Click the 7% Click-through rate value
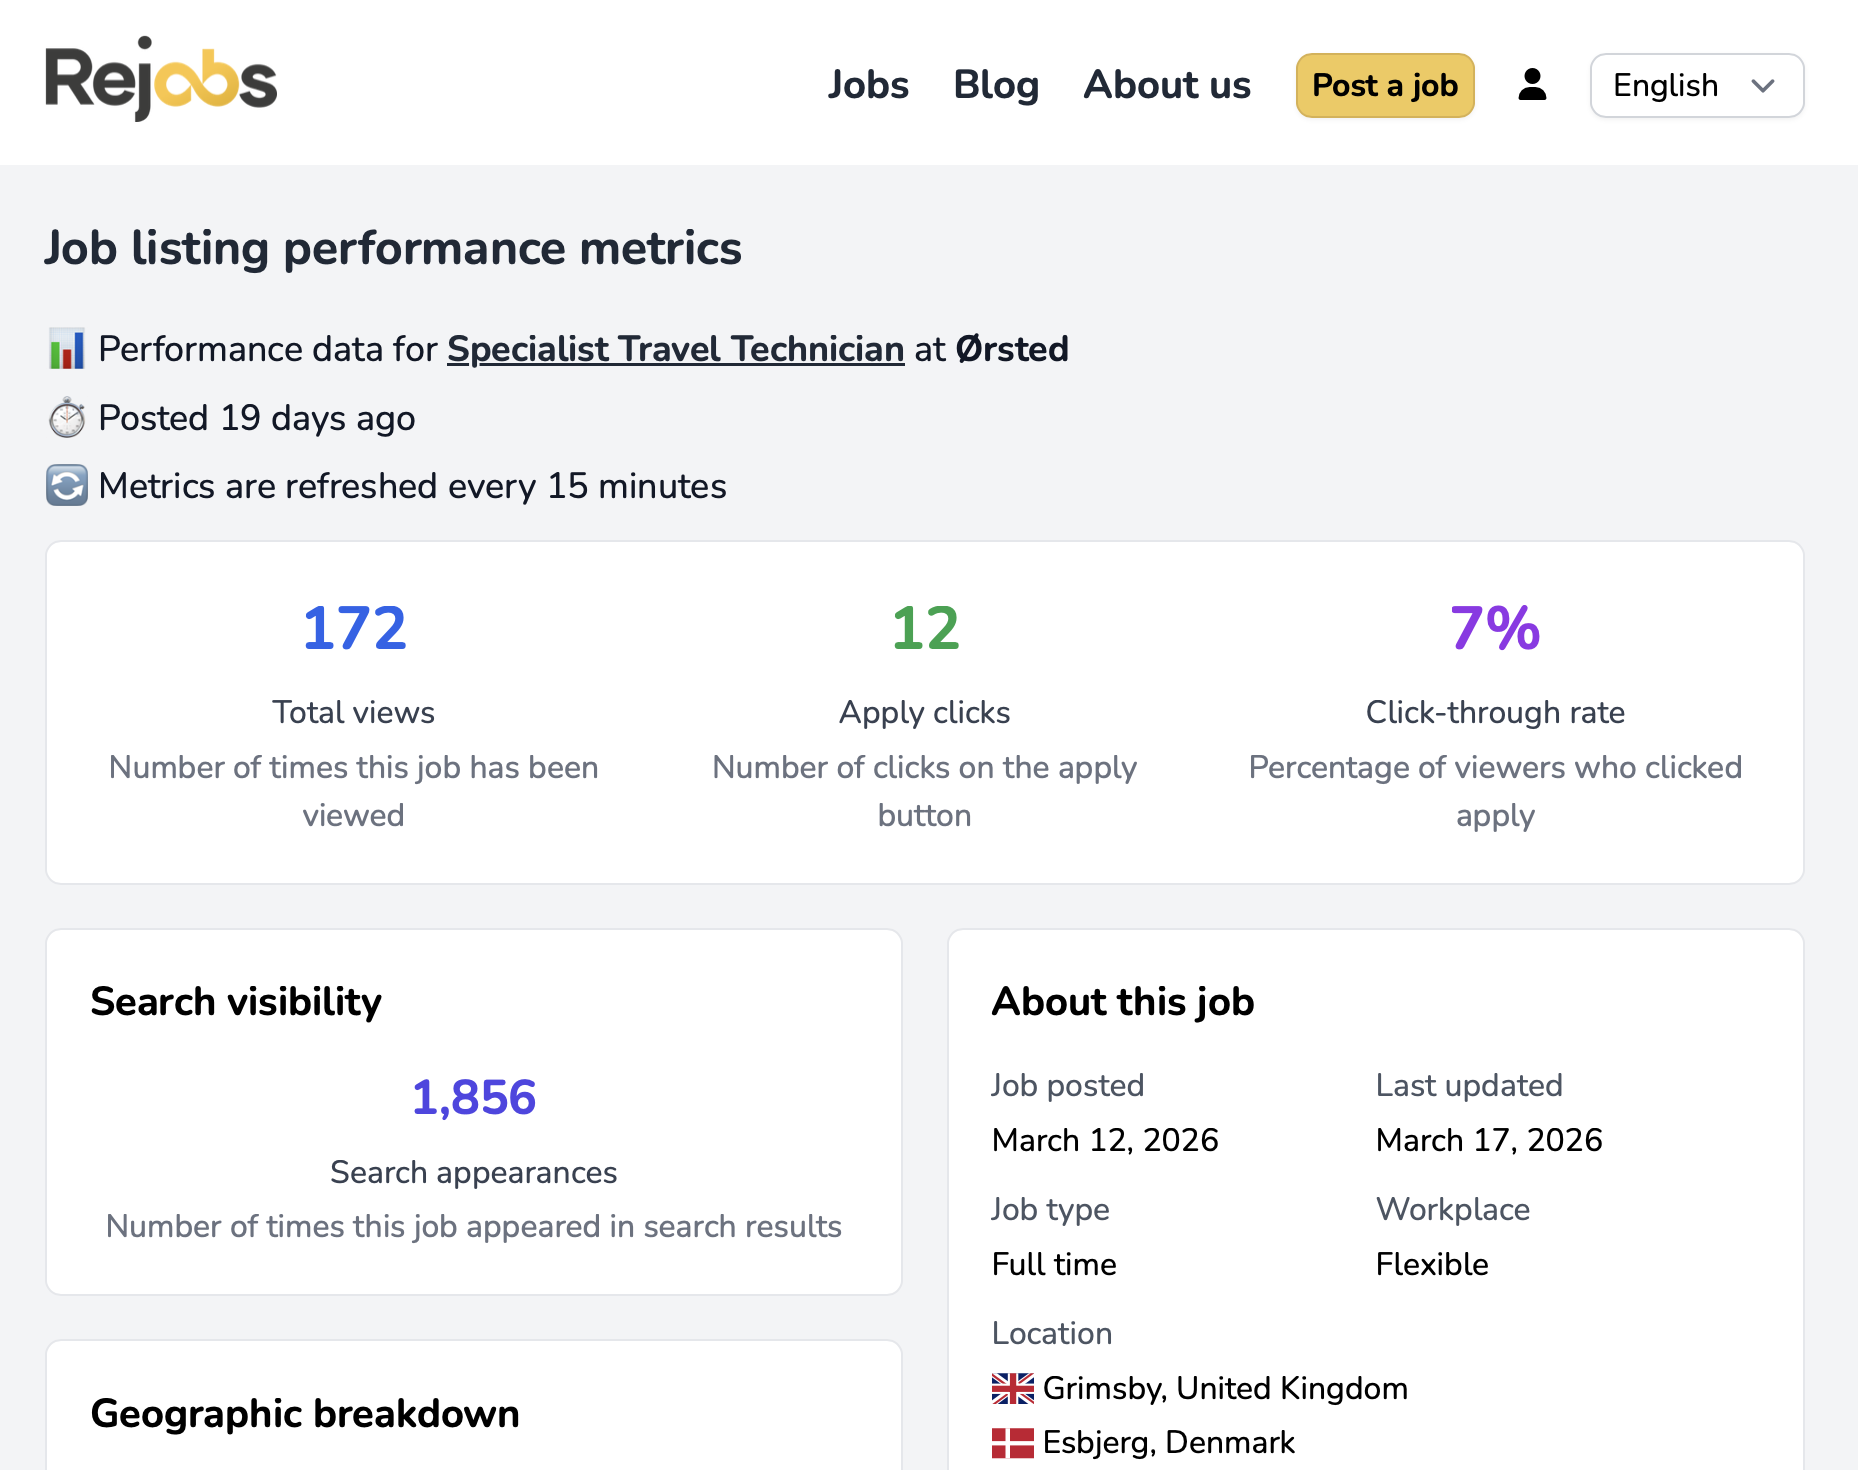This screenshot has width=1858, height=1470. 1494,628
